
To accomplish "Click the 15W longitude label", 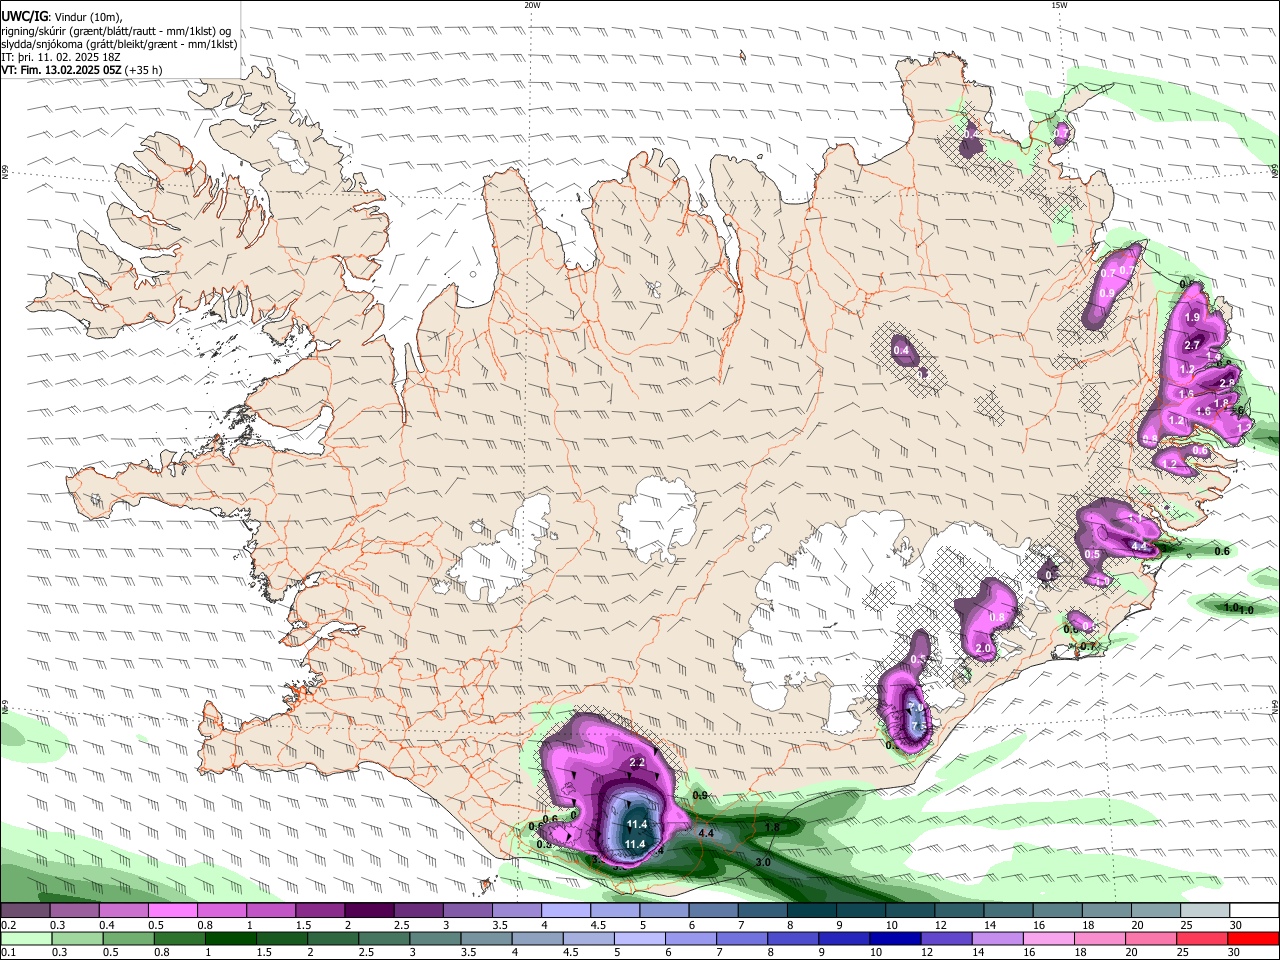I will pos(1059,5).
